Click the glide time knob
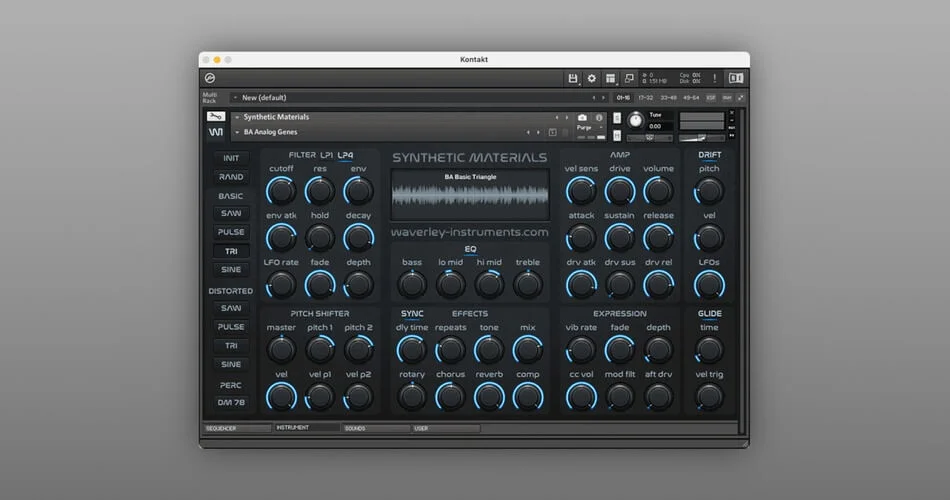Viewport: 950px width, 500px height. (709, 350)
